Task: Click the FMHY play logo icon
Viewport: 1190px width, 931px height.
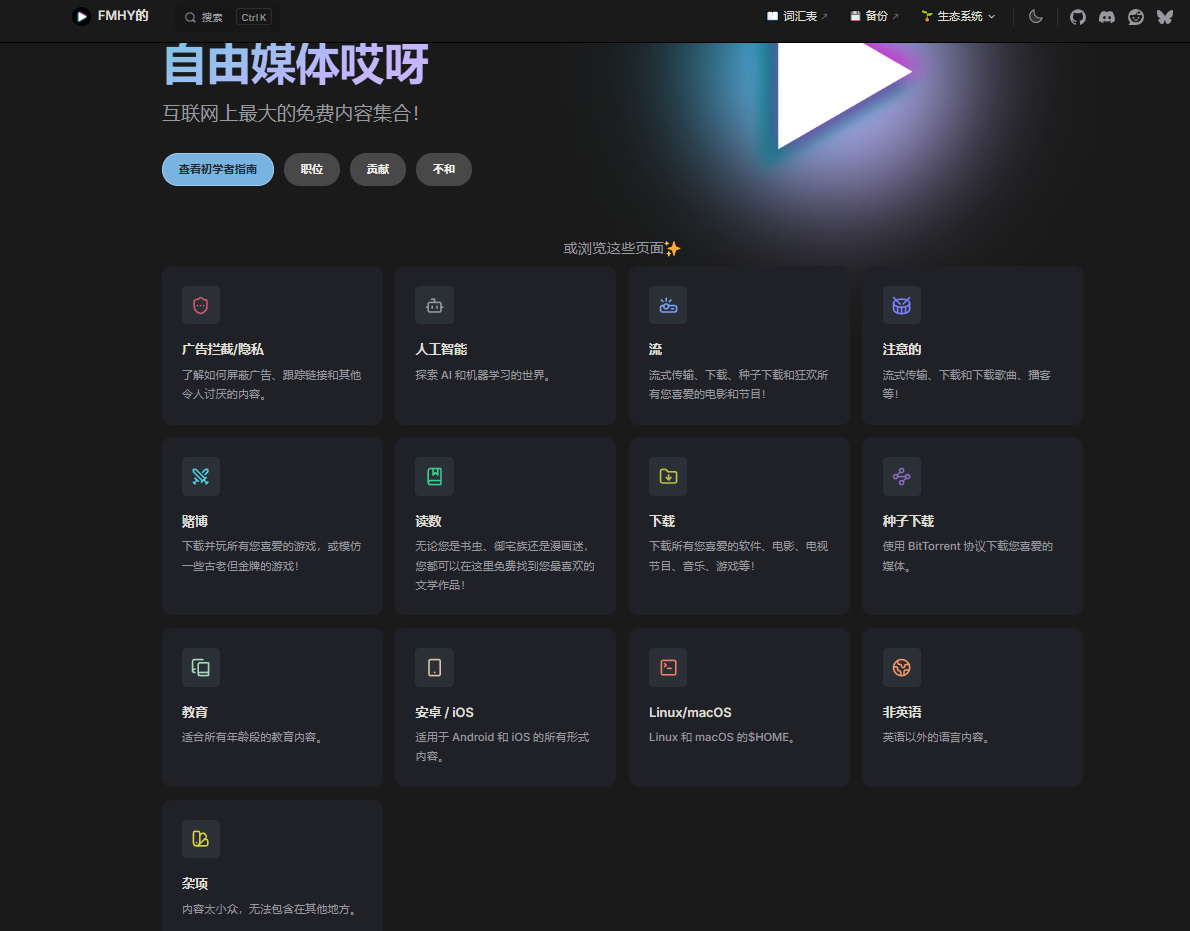Action: click(81, 16)
